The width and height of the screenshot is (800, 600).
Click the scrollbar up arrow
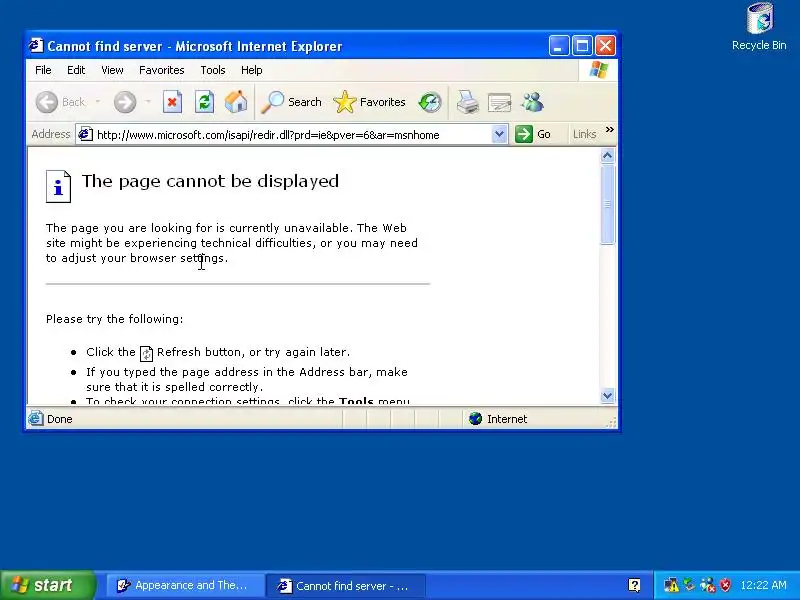tap(607, 156)
